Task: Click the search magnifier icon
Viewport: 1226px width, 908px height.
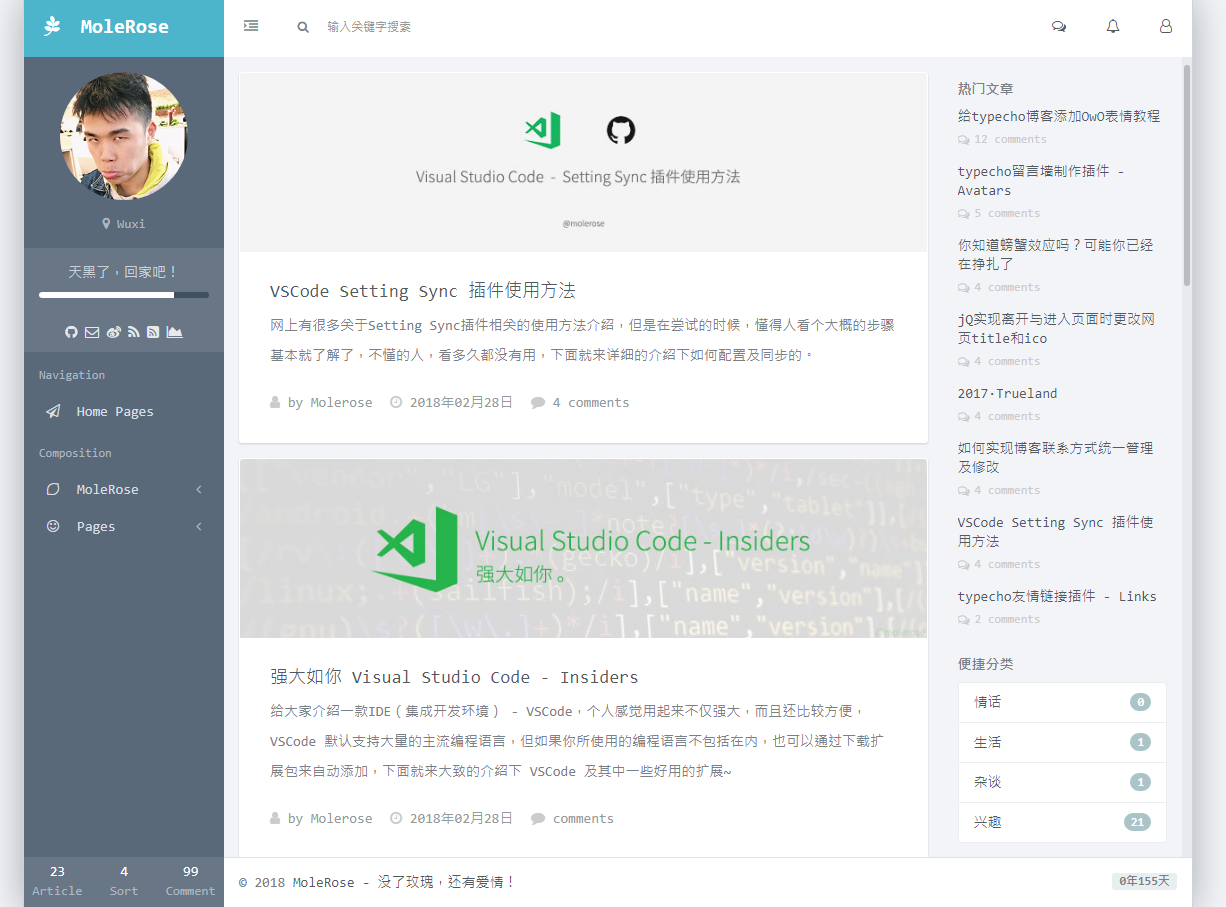Action: (x=303, y=27)
